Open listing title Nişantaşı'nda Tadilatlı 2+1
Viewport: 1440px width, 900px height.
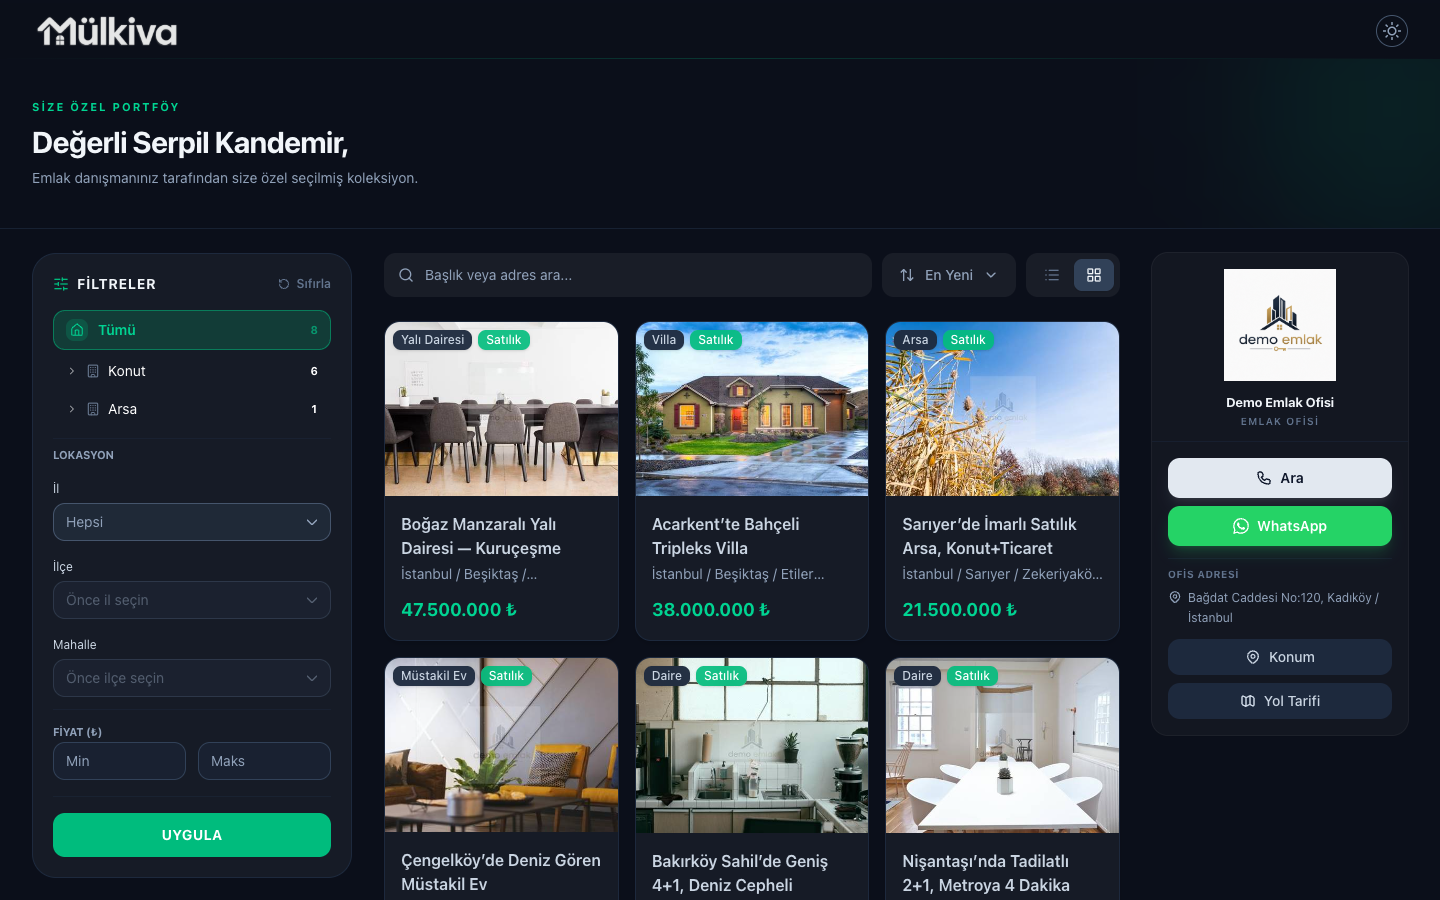click(x=986, y=873)
